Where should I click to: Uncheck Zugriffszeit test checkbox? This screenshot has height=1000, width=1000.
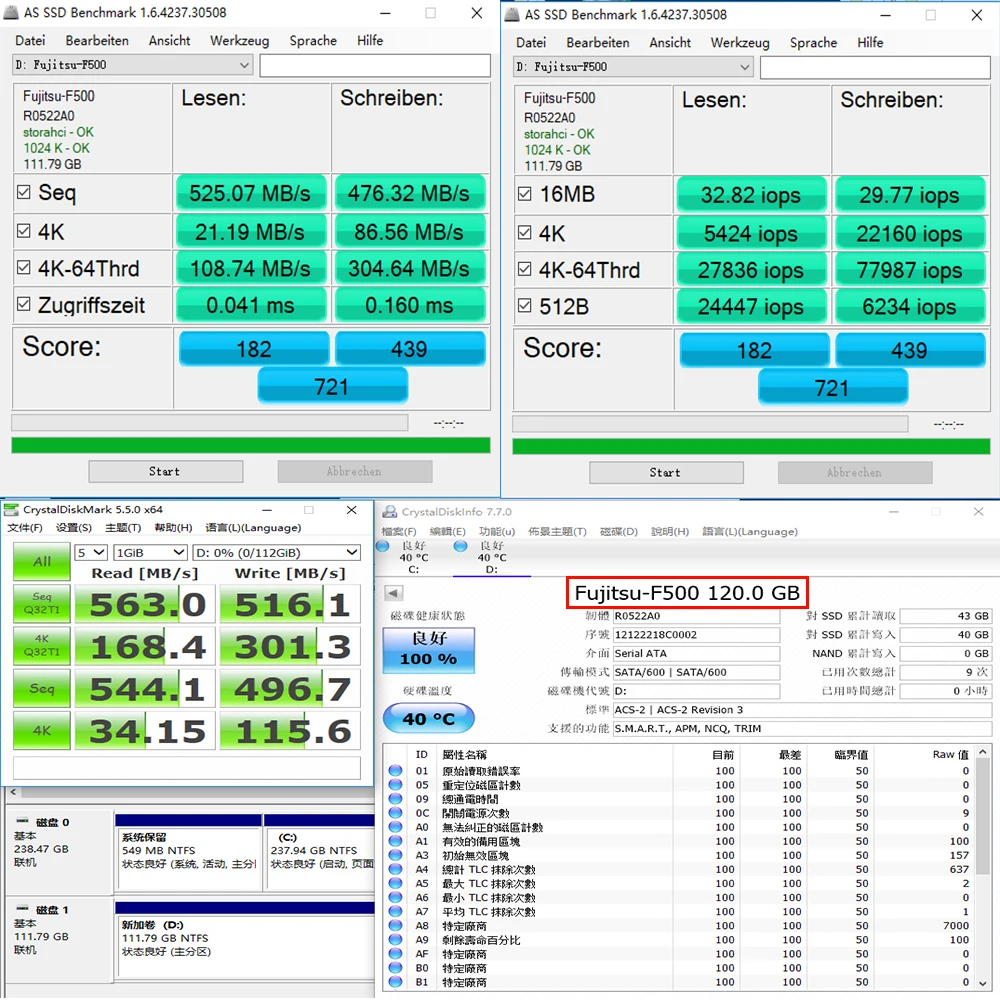[24, 304]
